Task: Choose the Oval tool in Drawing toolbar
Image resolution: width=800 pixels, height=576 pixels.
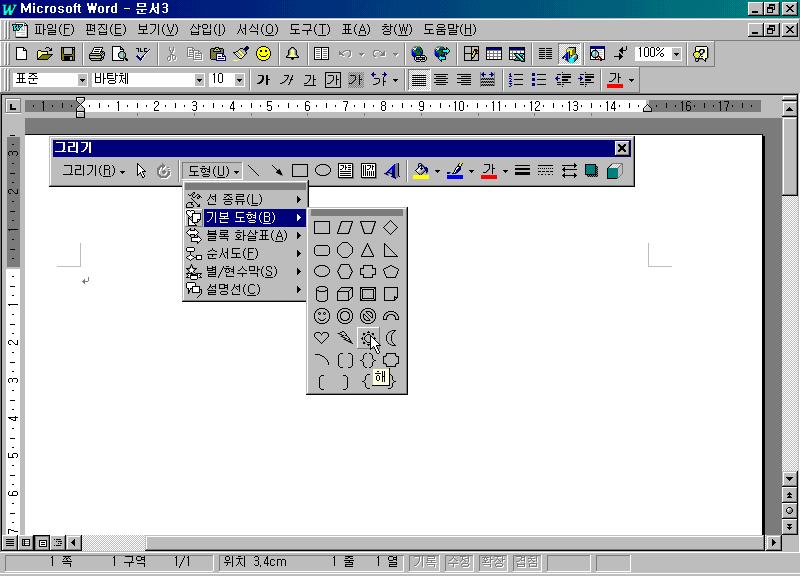Action: (x=322, y=170)
